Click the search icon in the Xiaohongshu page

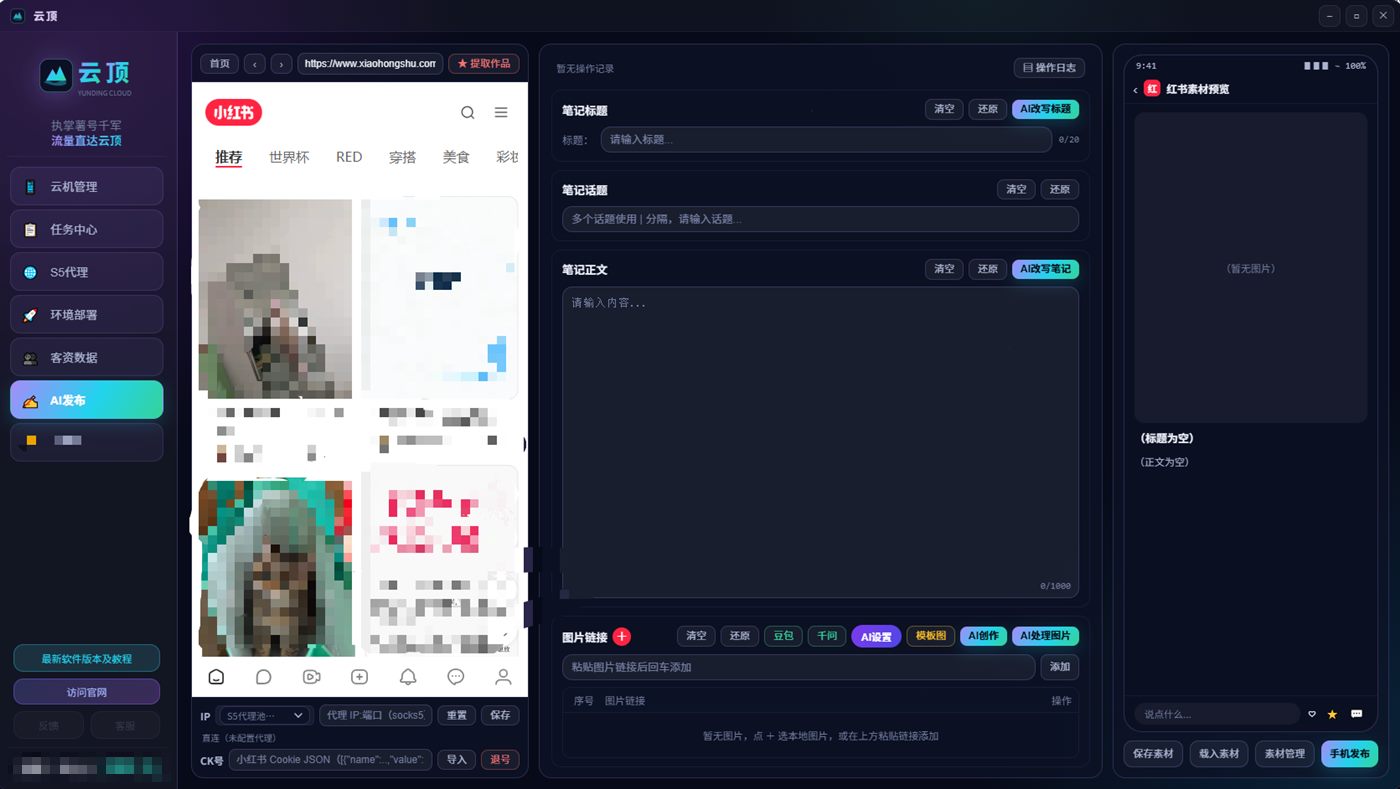[468, 113]
